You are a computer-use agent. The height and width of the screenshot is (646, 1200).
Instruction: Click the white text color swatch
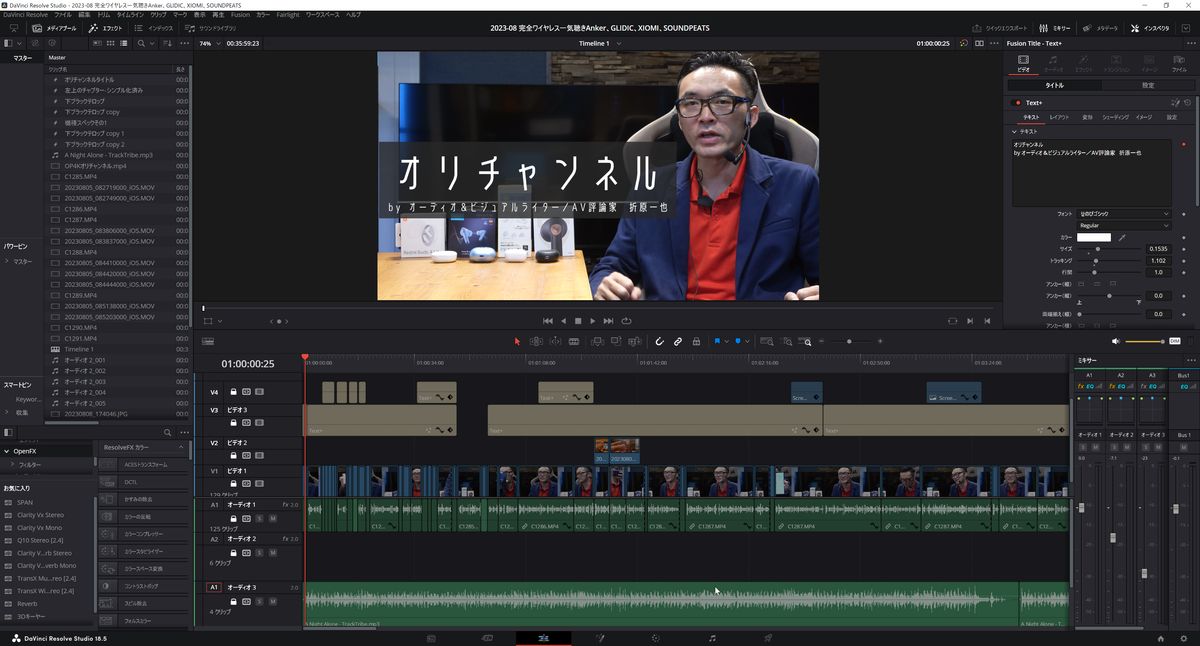[1094, 237]
